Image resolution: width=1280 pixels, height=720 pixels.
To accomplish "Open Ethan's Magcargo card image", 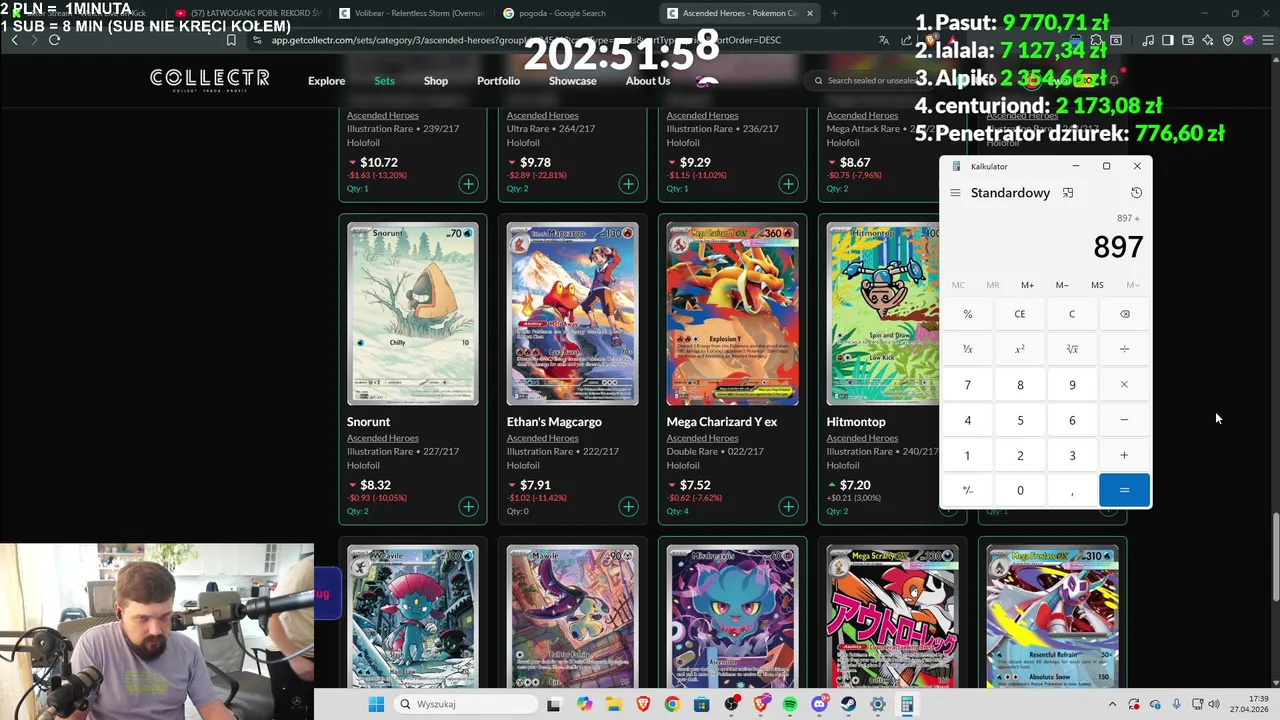I will tap(572, 314).
